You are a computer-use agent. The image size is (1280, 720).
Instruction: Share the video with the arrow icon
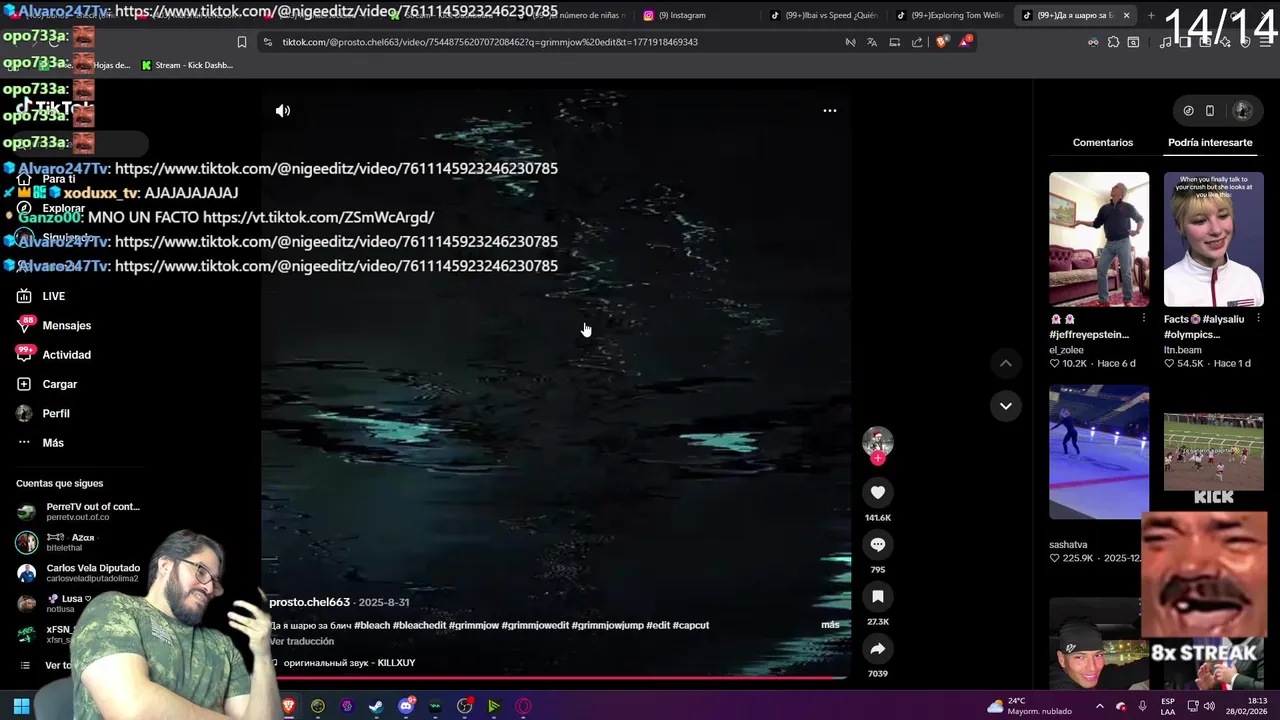878,648
